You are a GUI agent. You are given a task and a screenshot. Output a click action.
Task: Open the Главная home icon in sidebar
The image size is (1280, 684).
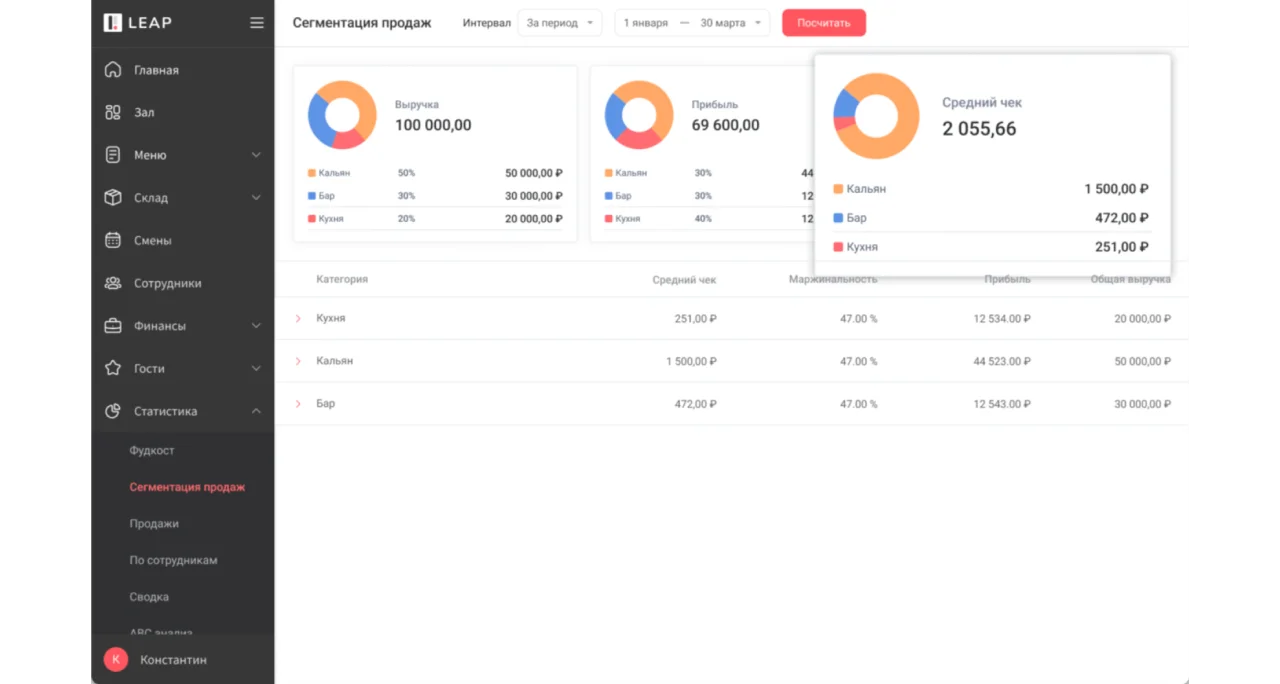(x=112, y=70)
